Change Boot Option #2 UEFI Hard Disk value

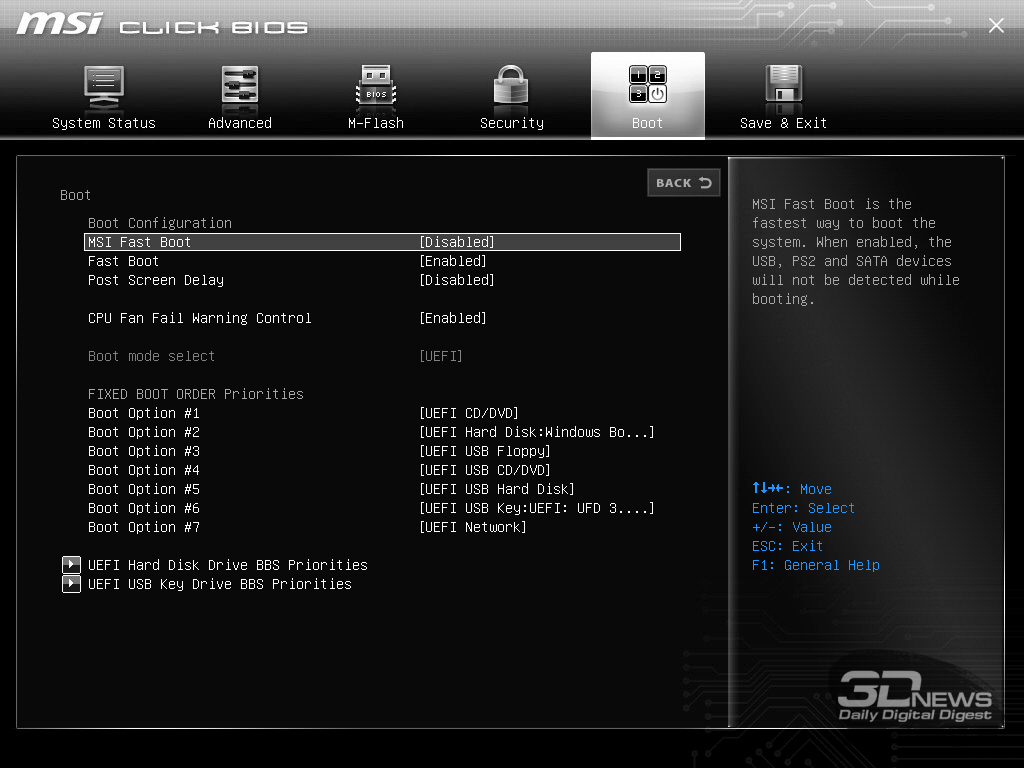click(x=537, y=432)
